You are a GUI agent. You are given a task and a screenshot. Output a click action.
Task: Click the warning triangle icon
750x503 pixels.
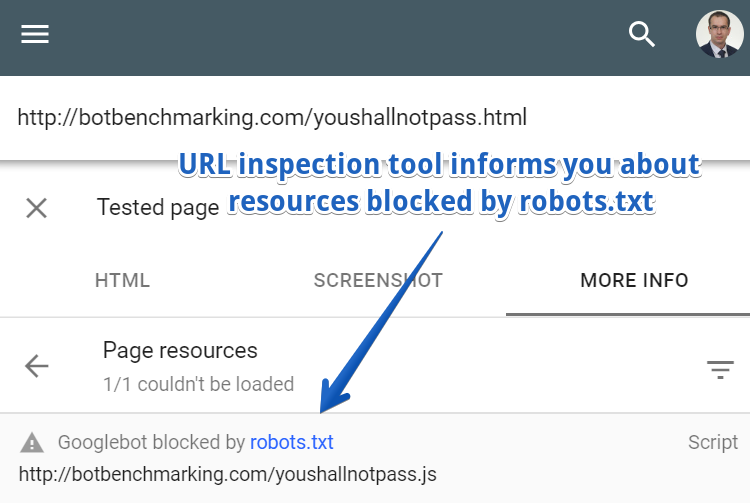pos(32,442)
